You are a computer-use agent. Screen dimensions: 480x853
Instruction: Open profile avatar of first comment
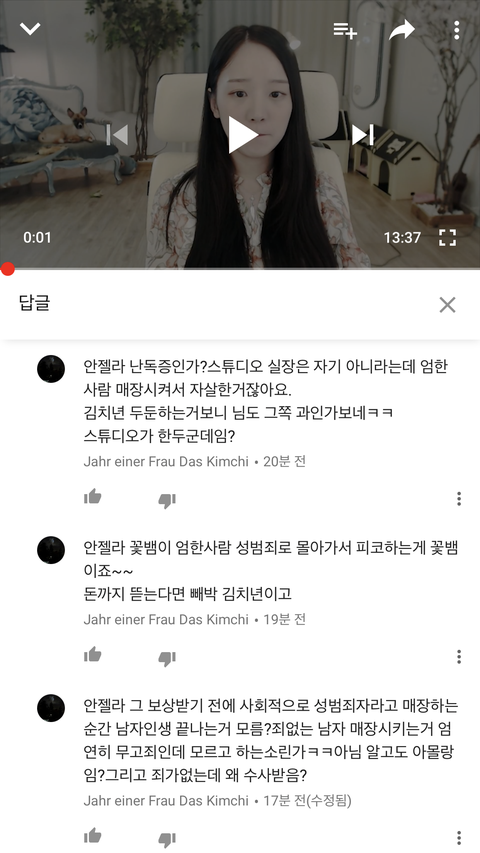click(51, 369)
